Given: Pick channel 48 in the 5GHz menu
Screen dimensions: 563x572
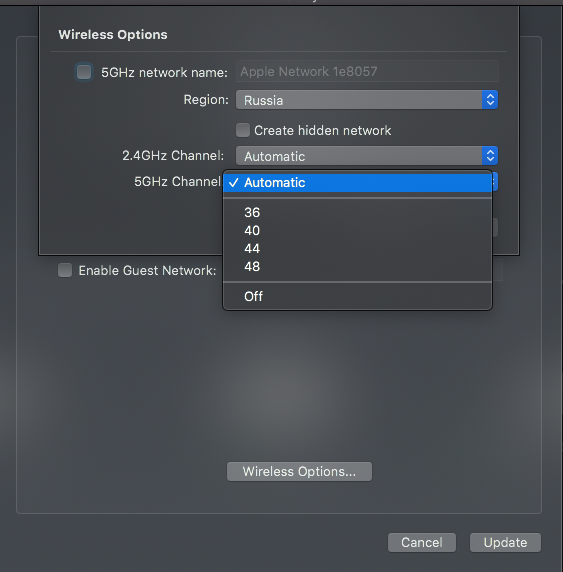Looking at the screenshot, I should point(358,267).
